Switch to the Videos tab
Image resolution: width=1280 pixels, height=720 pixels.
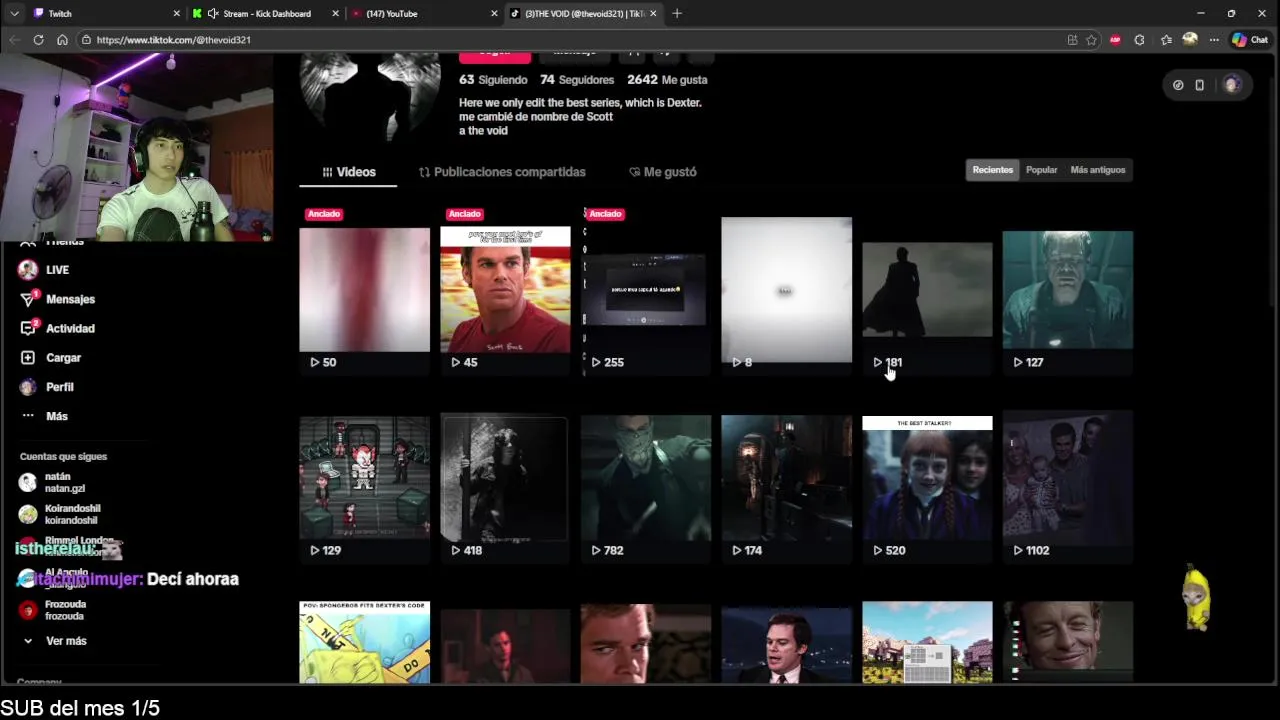pos(348,172)
